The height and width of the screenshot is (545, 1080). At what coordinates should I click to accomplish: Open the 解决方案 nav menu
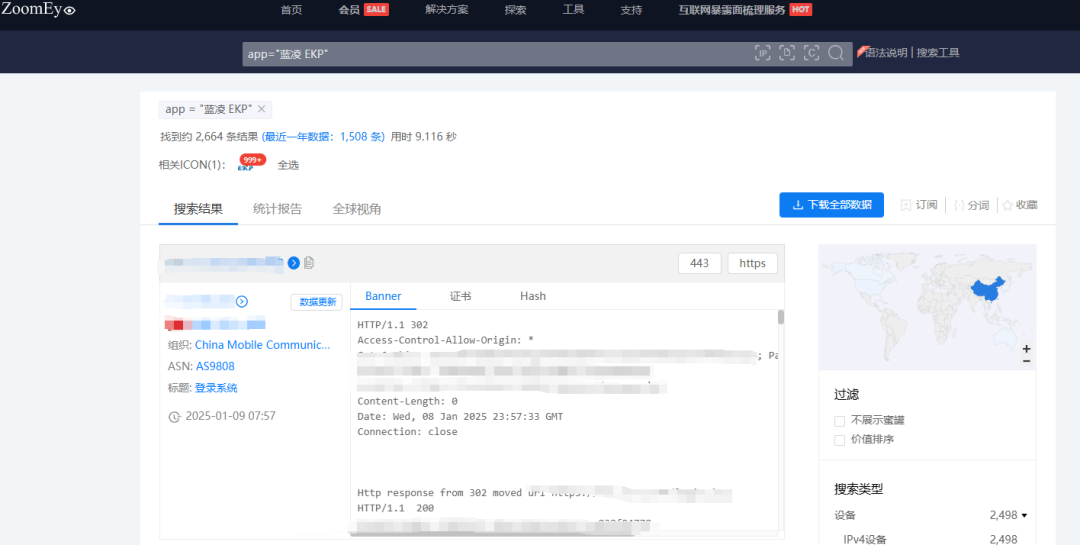click(446, 10)
